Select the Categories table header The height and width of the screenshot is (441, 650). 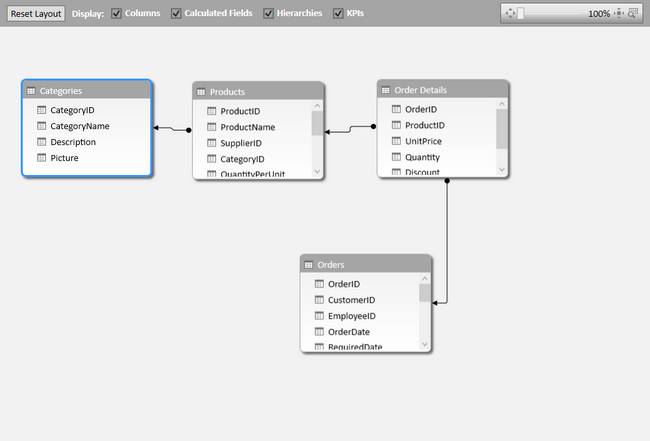point(87,90)
